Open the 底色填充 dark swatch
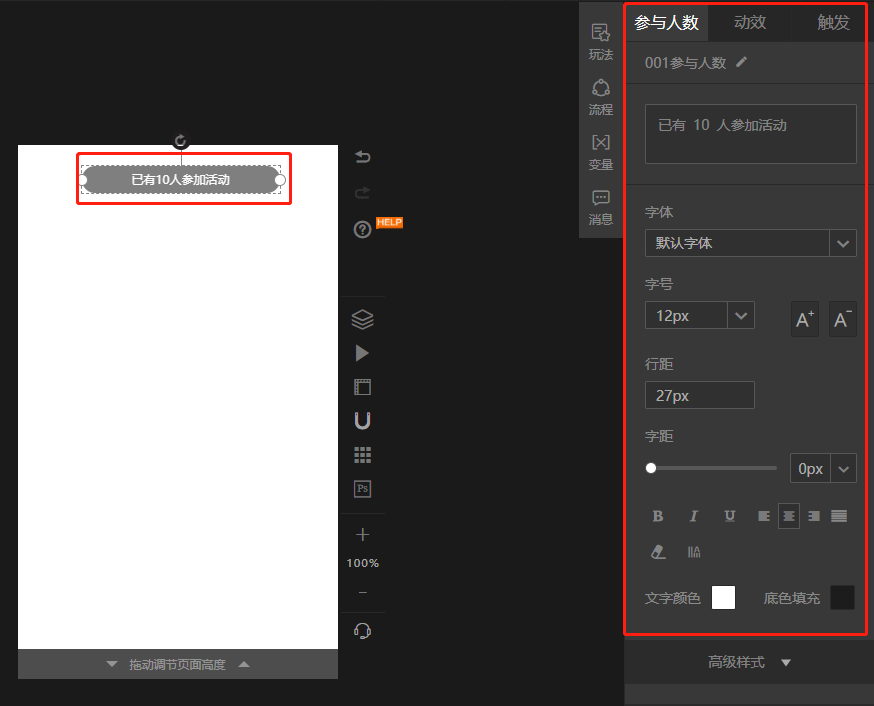The height and width of the screenshot is (706, 874). coord(842,597)
